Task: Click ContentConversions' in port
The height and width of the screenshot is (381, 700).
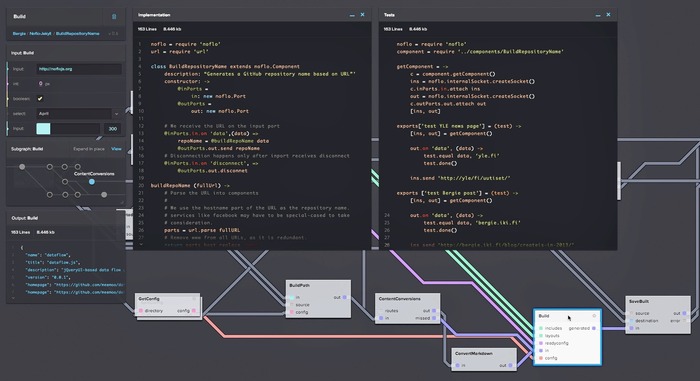Action: [x=381, y=318]
